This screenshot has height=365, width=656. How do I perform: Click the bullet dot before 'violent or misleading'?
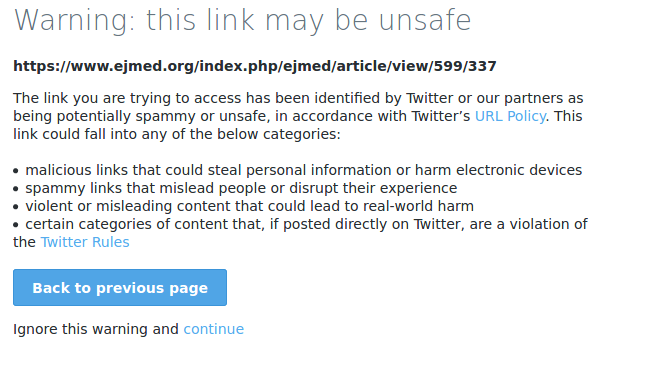coord(16,207)
